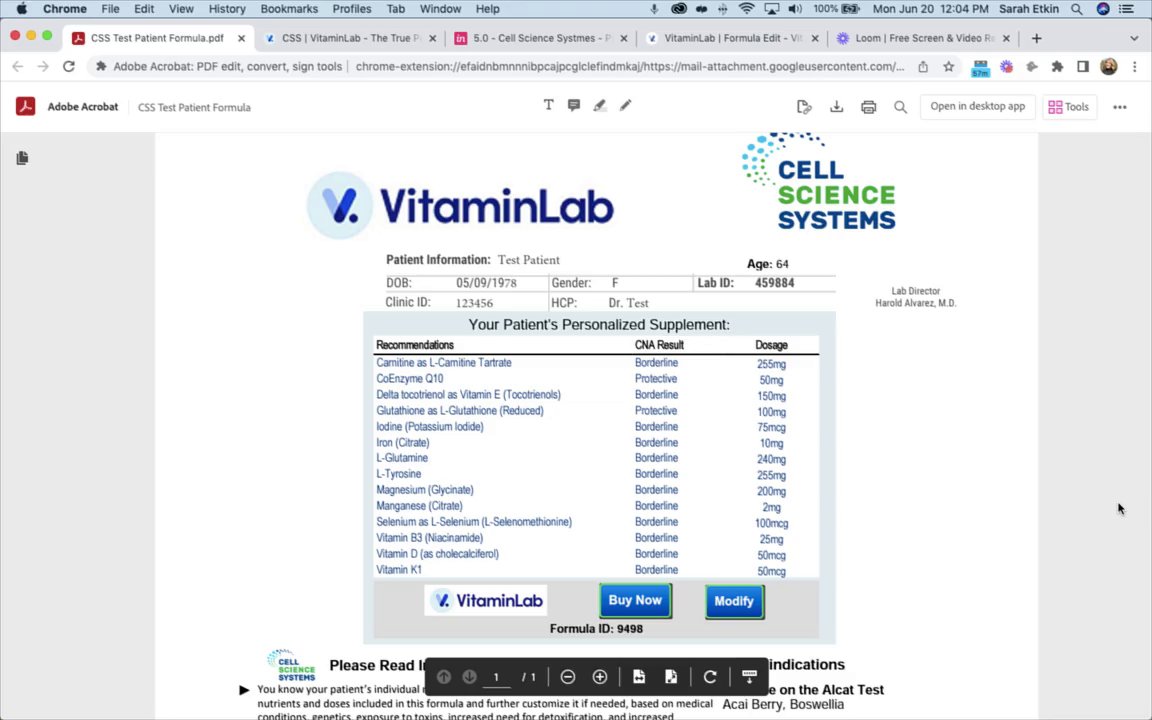This screenshot has height=720, width=1152.
Task: Click the Chrome share page icon
Action: [923, 67]
